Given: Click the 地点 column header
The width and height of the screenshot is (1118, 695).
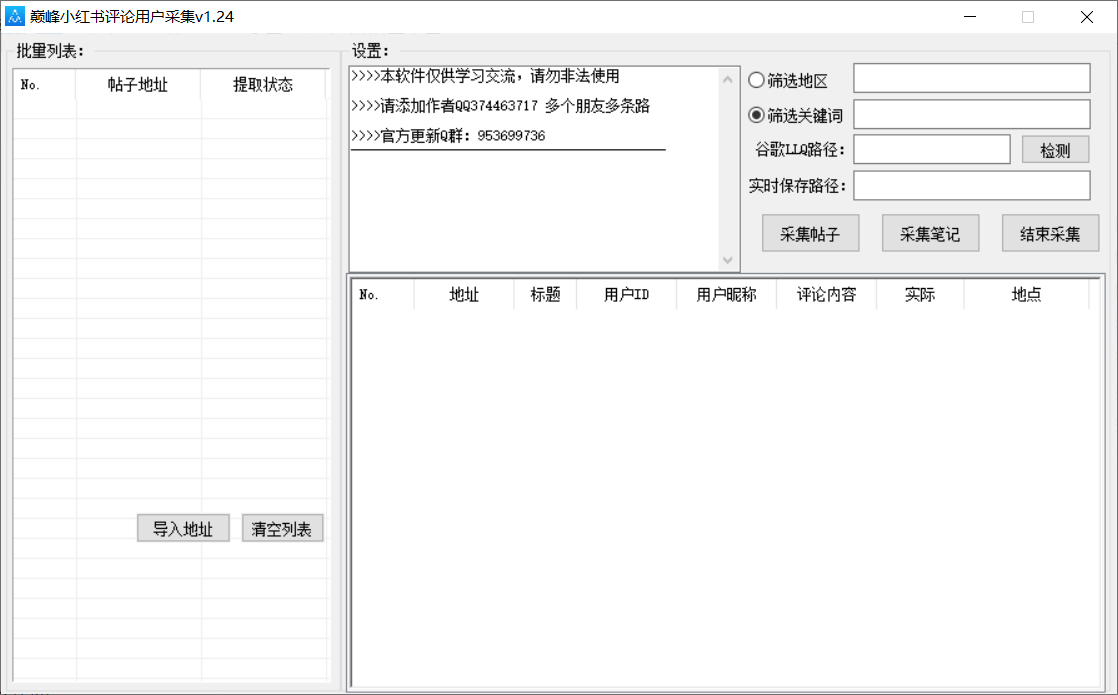Looking at the screenshot, I should [x=1026, y=295].
